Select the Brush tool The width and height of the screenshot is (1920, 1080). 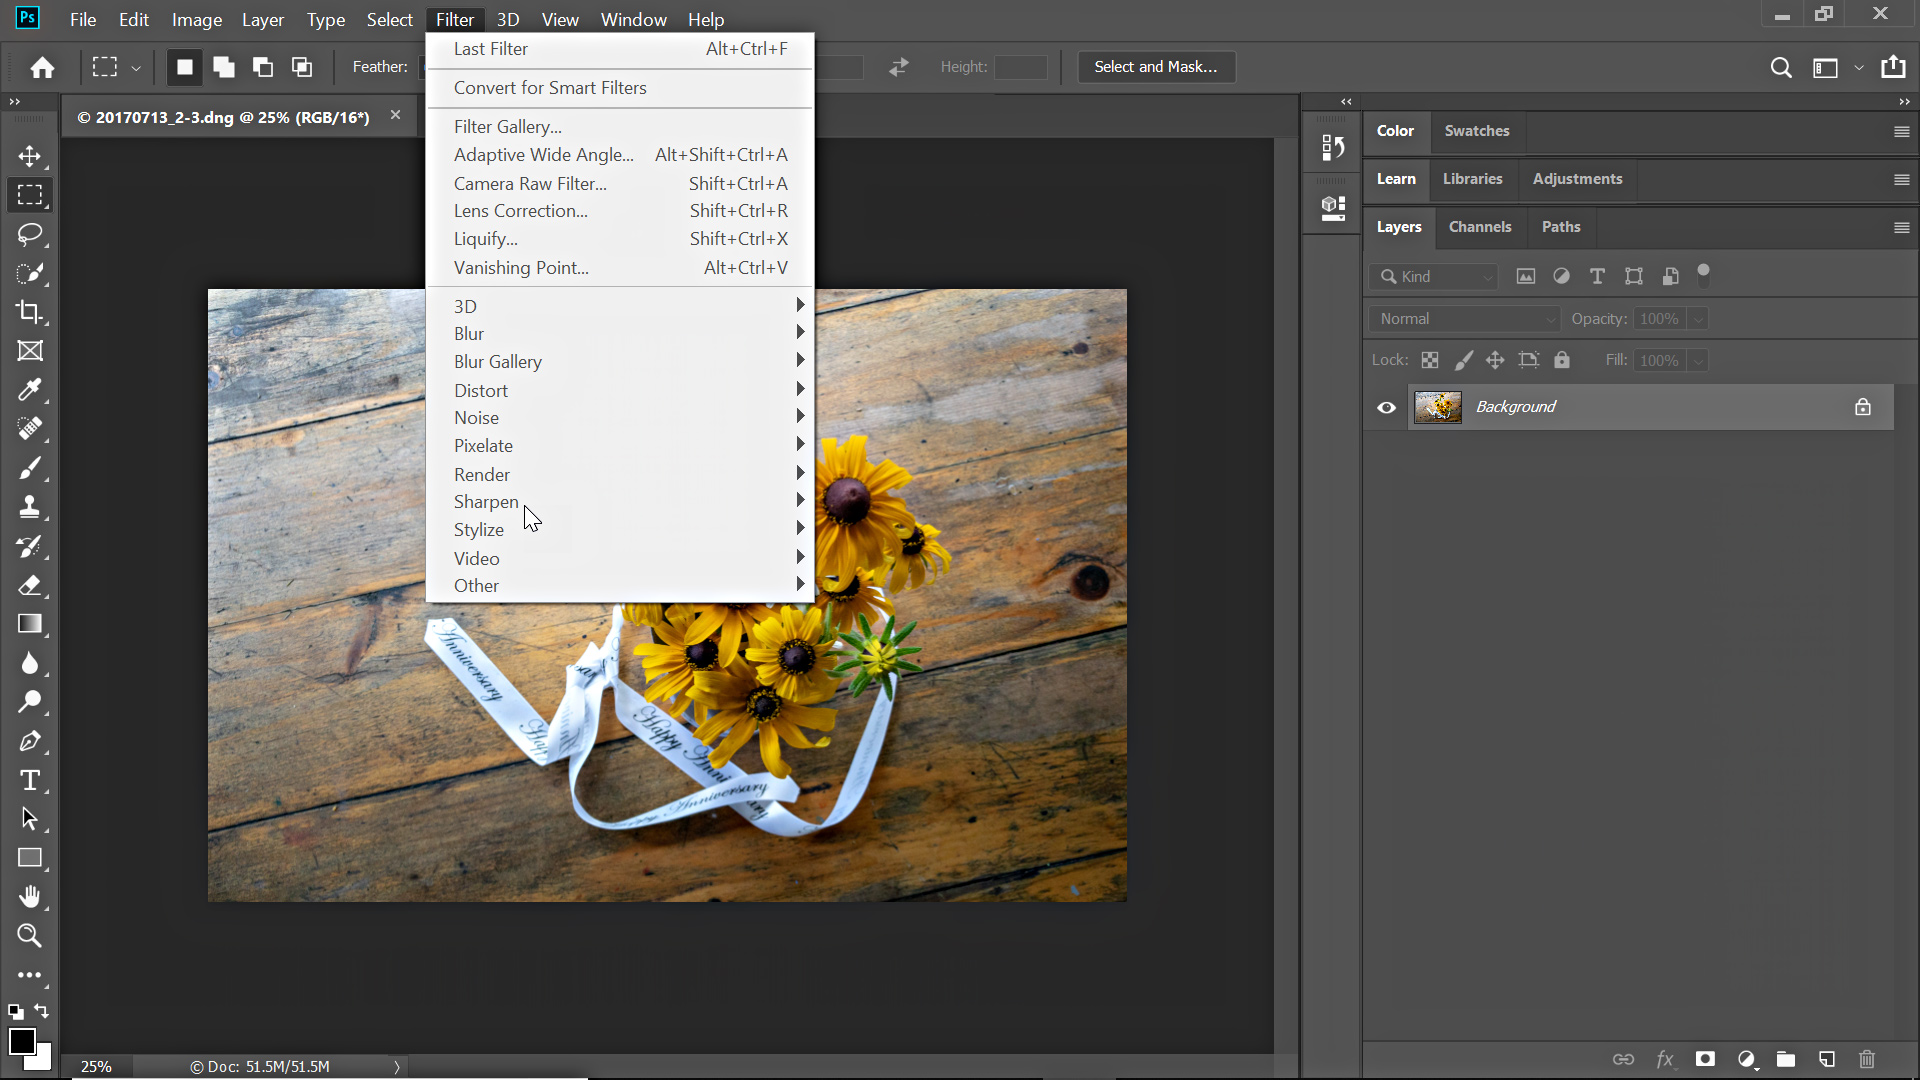pos(30,468)
